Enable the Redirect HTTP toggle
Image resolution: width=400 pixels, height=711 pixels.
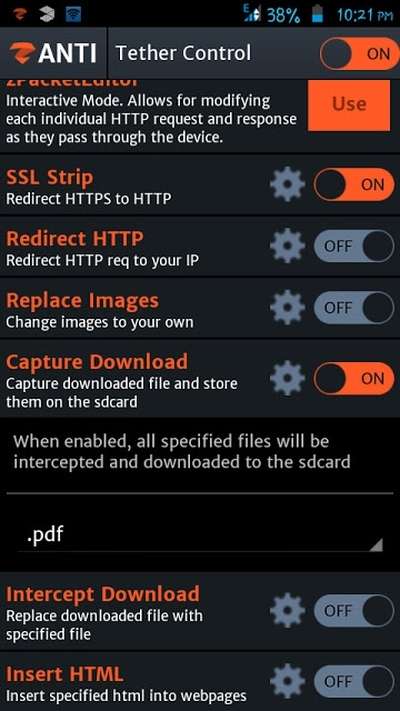[354, 246]
